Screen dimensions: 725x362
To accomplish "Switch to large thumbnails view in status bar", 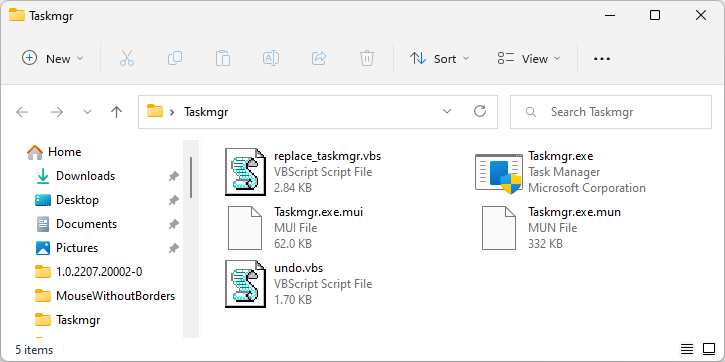I will 709,349.
